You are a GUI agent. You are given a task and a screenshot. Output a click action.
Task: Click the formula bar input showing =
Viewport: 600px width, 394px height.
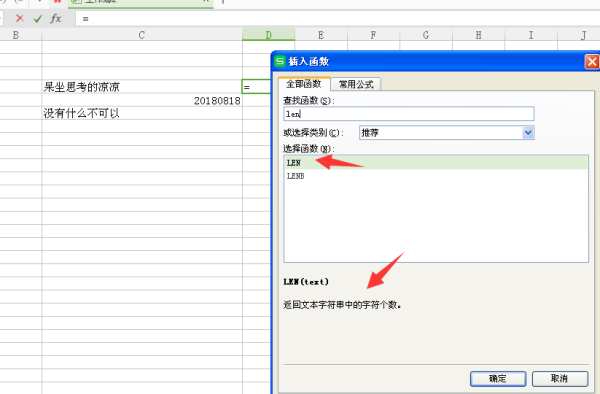[x=338, y=18]
